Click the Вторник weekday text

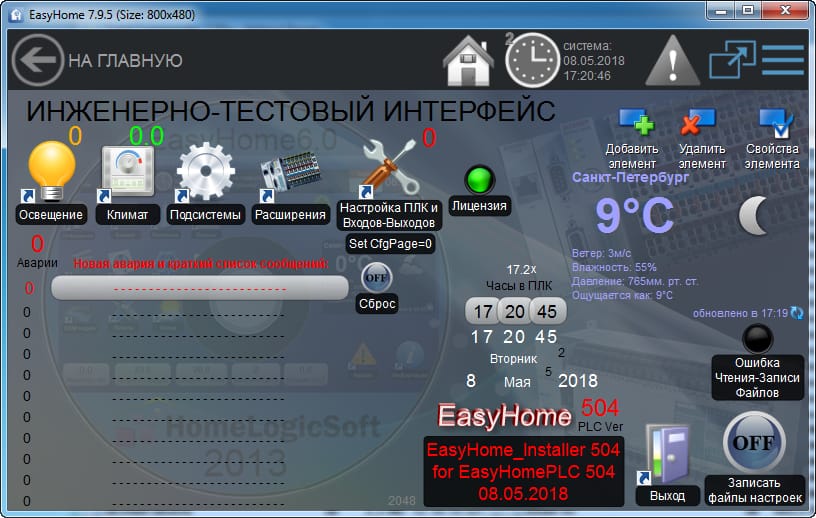tap(514, 359)
